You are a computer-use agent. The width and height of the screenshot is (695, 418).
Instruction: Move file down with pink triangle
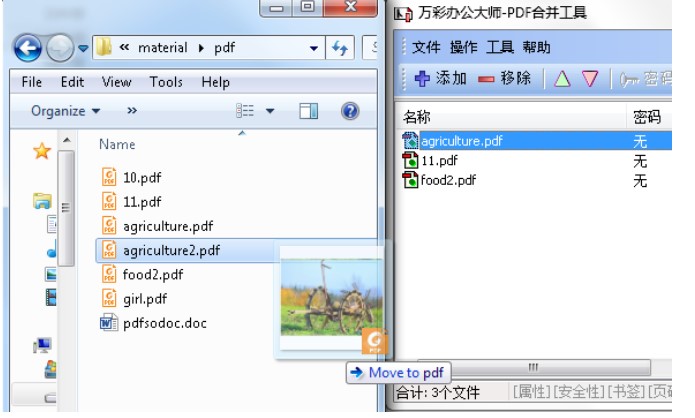click(x=590, y=79)
